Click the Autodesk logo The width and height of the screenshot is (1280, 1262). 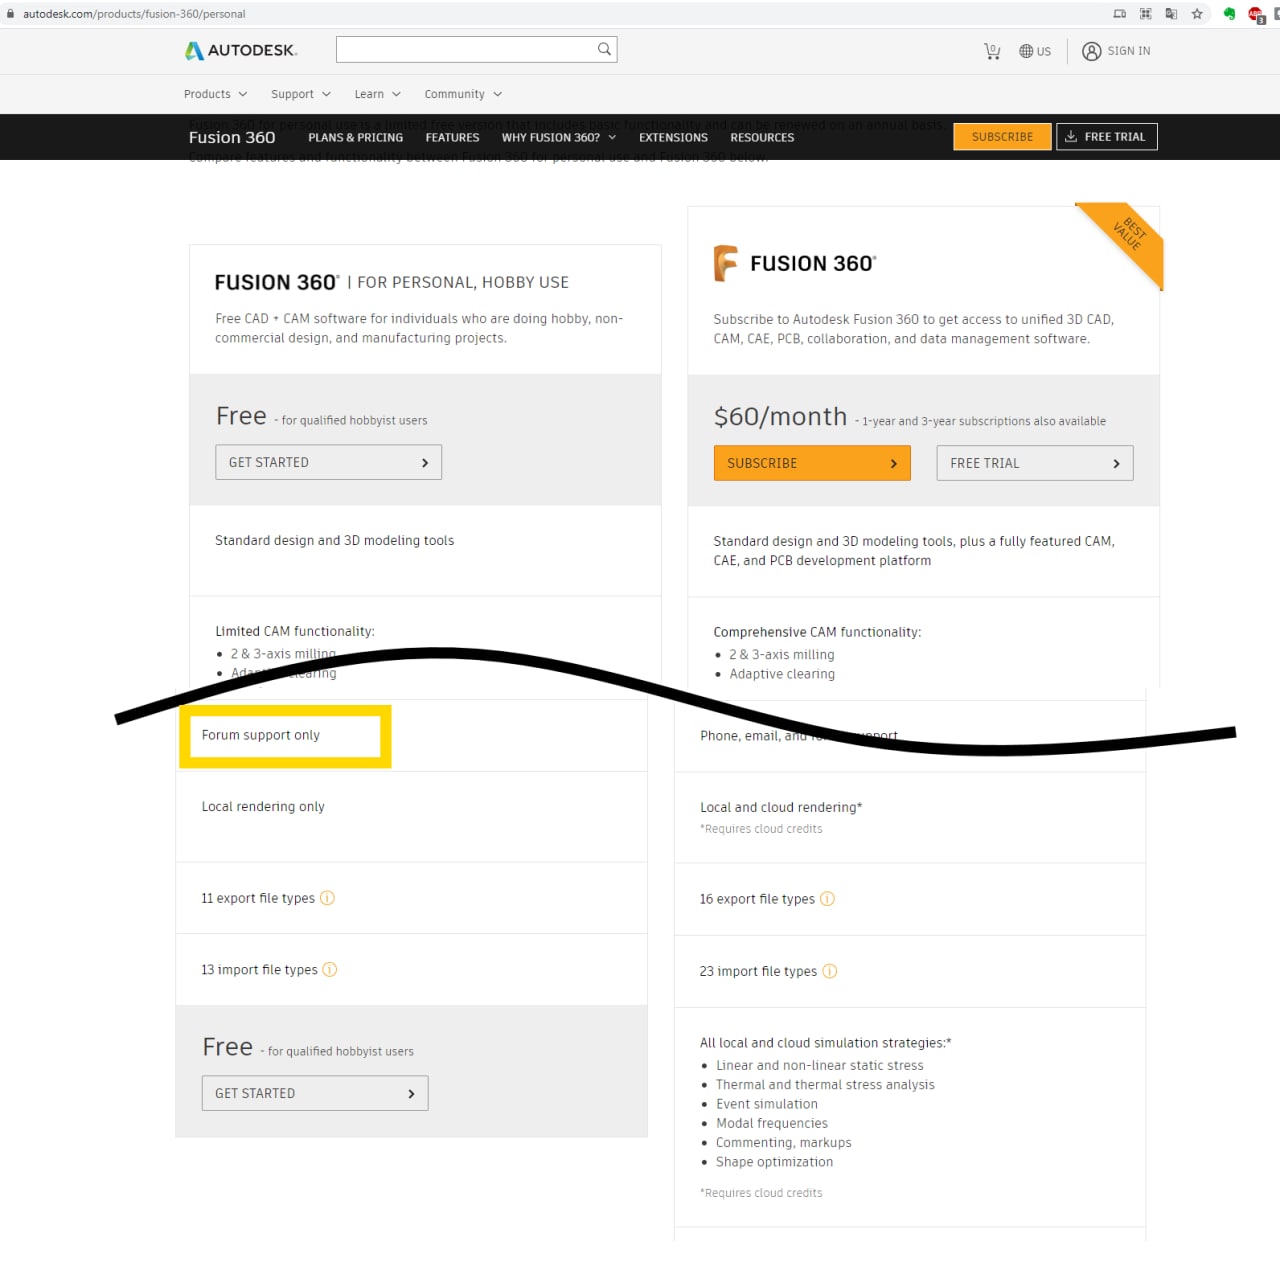pyautogui.click(x=241, y=50)
